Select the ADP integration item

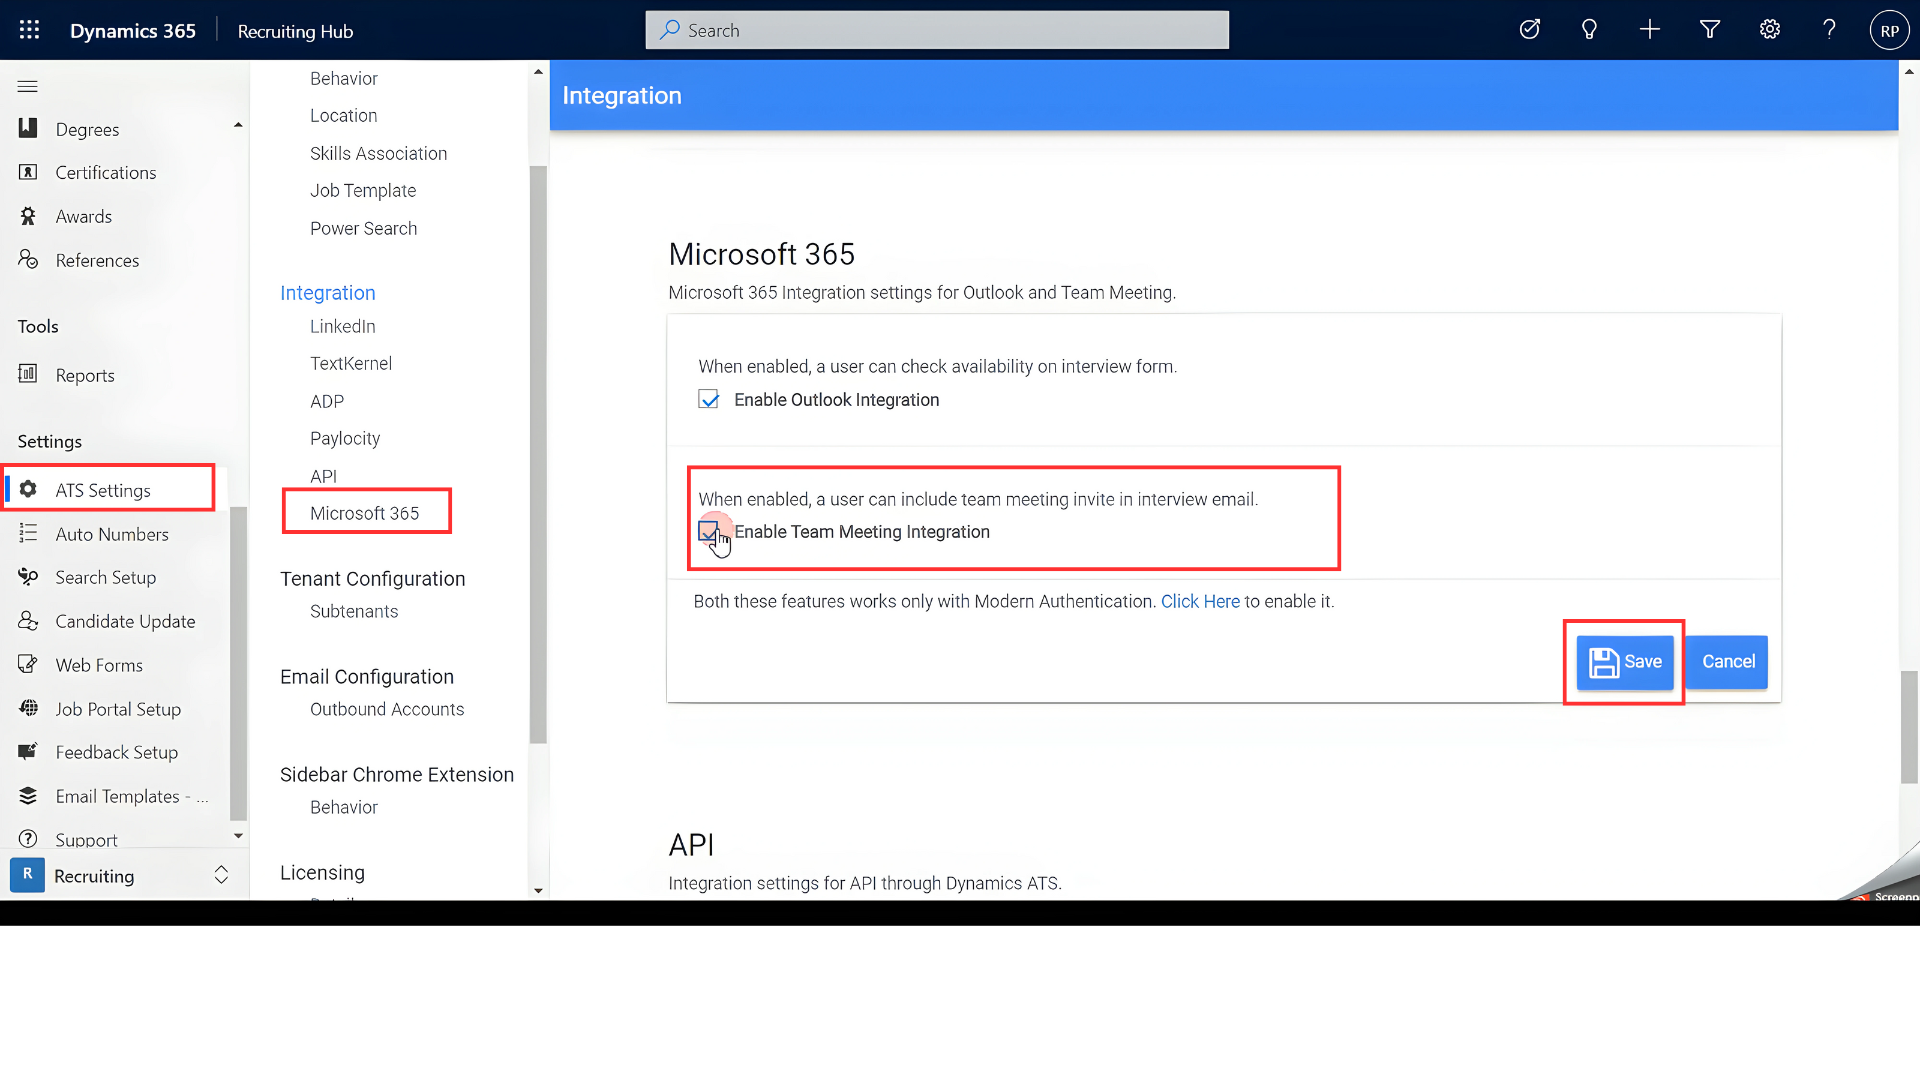coord(326,401)
